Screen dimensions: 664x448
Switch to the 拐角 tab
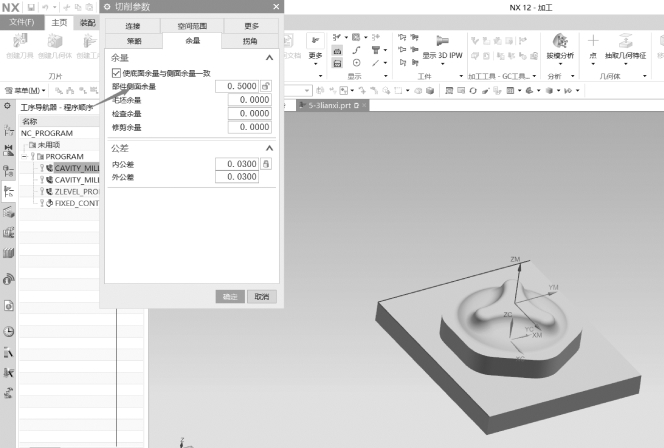coord(248,41)
